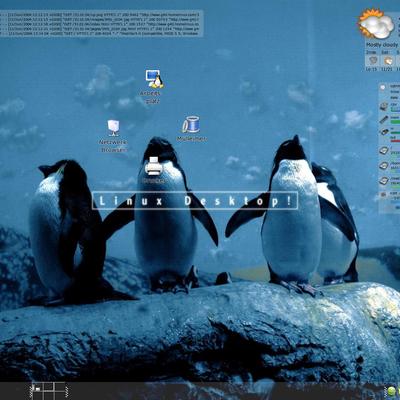
Task: Click the uptime clock icon in system monitor
Action: 383,87
